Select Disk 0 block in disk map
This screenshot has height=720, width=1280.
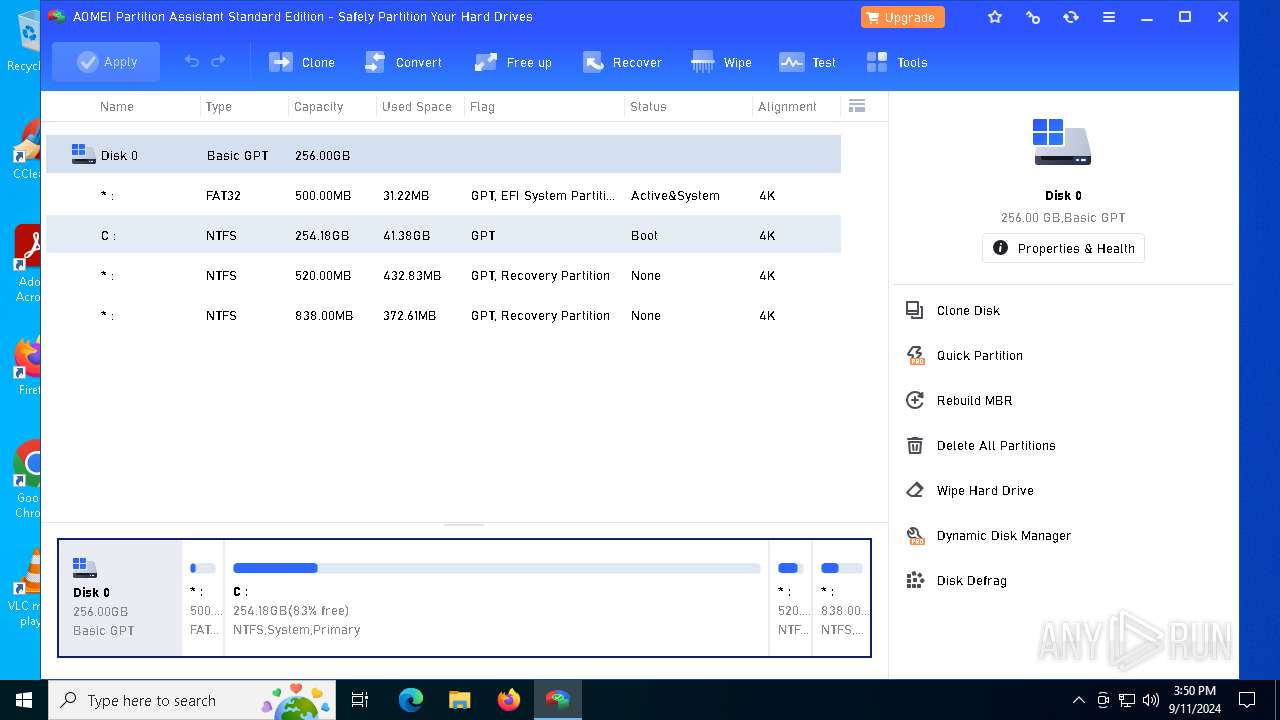(121, 598)
